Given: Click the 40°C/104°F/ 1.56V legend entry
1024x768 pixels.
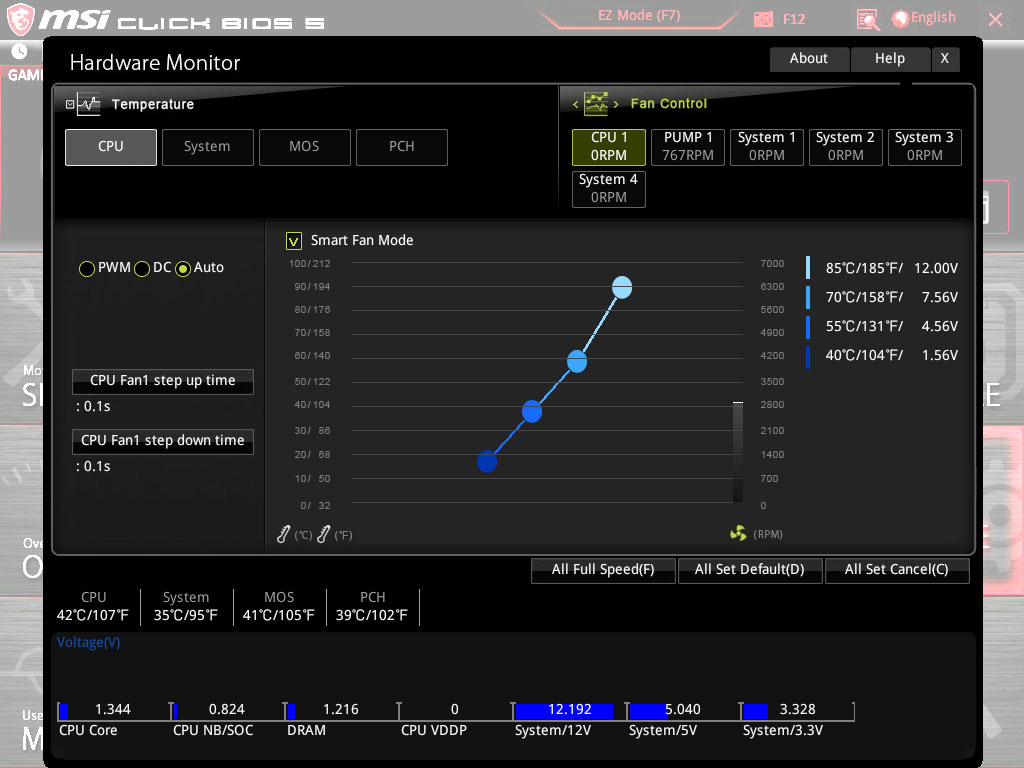Looking at the screenshot, I should click(883, 355).
